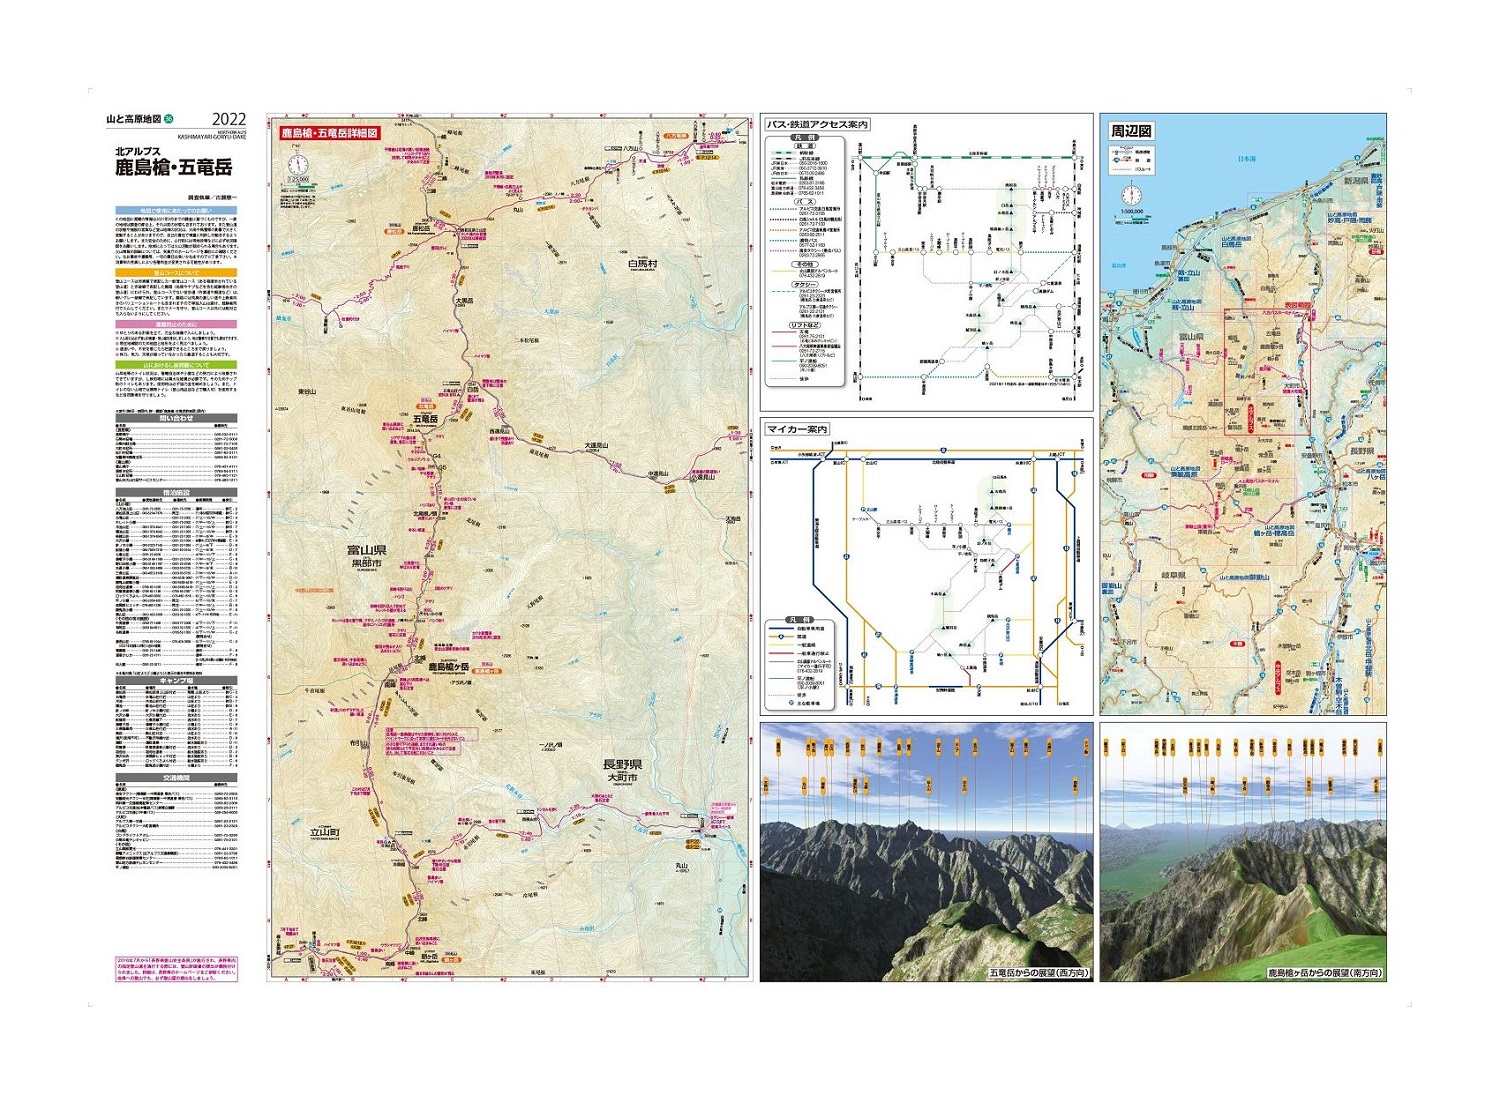Click the 周辺図 panel title
1500x1095 pixels.
click(1131, 131)
